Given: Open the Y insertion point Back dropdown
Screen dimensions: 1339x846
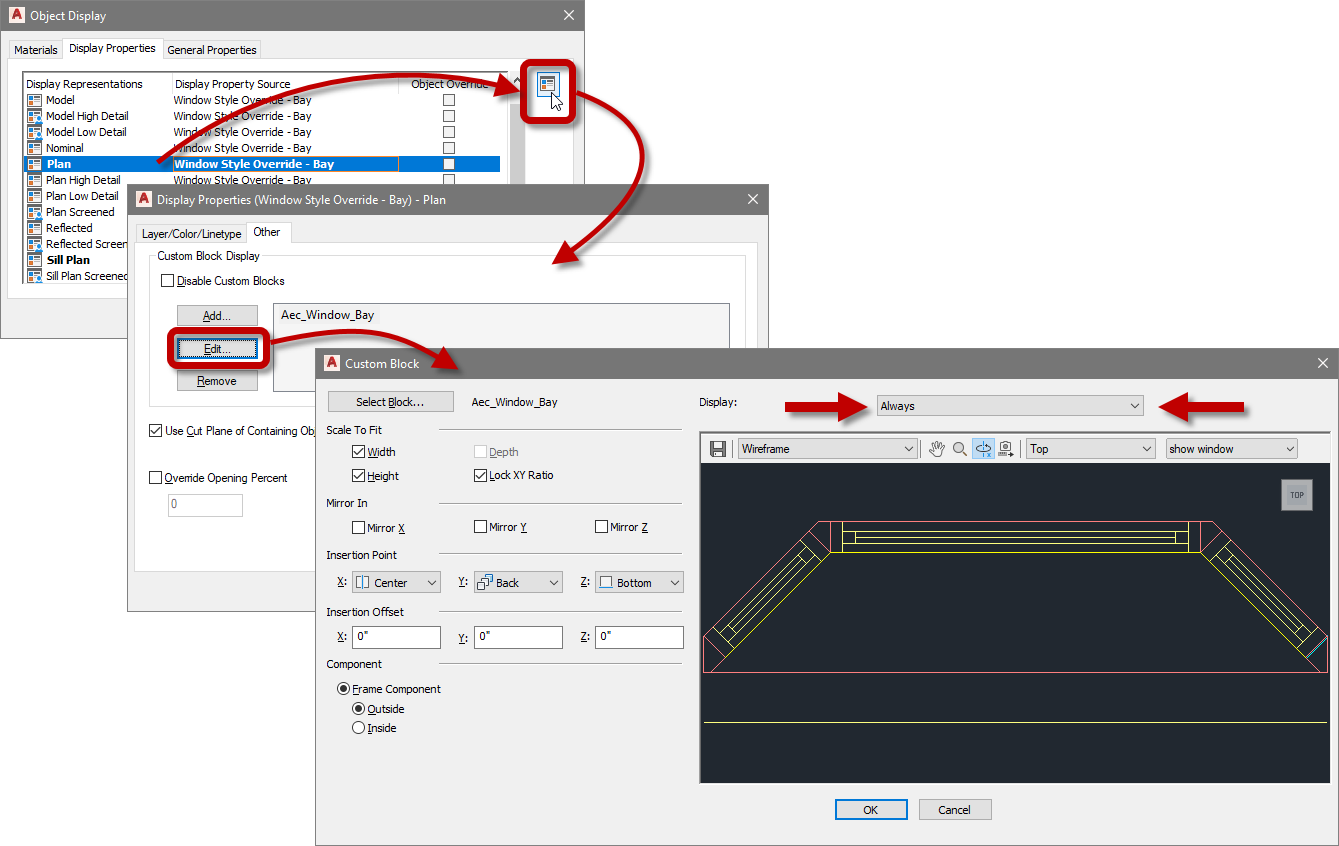Looking at the screenshot, I should [518, 582].
